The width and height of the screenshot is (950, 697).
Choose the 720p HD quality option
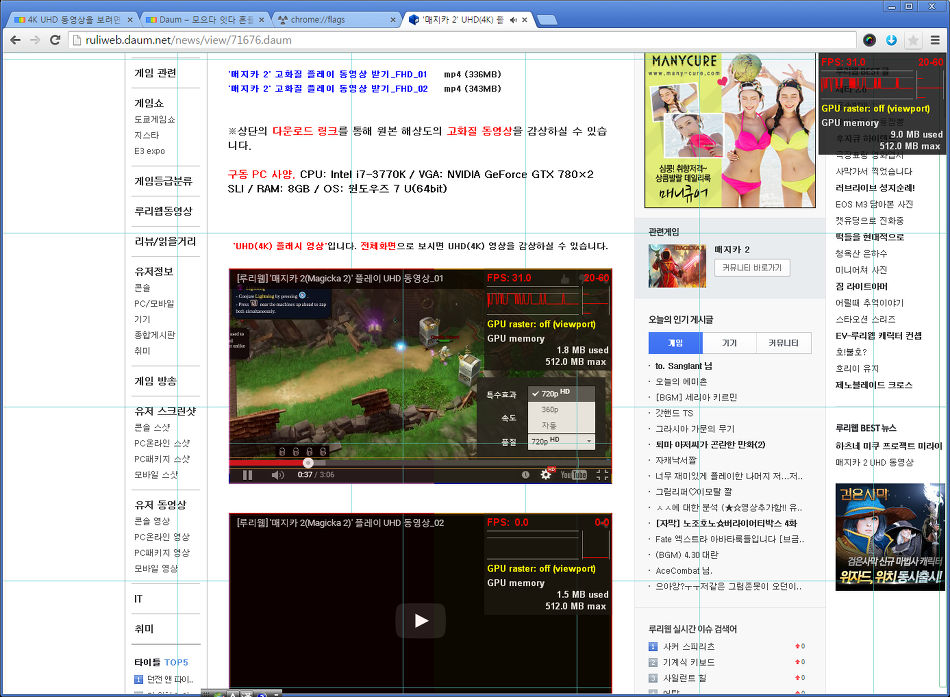[561, 393]
